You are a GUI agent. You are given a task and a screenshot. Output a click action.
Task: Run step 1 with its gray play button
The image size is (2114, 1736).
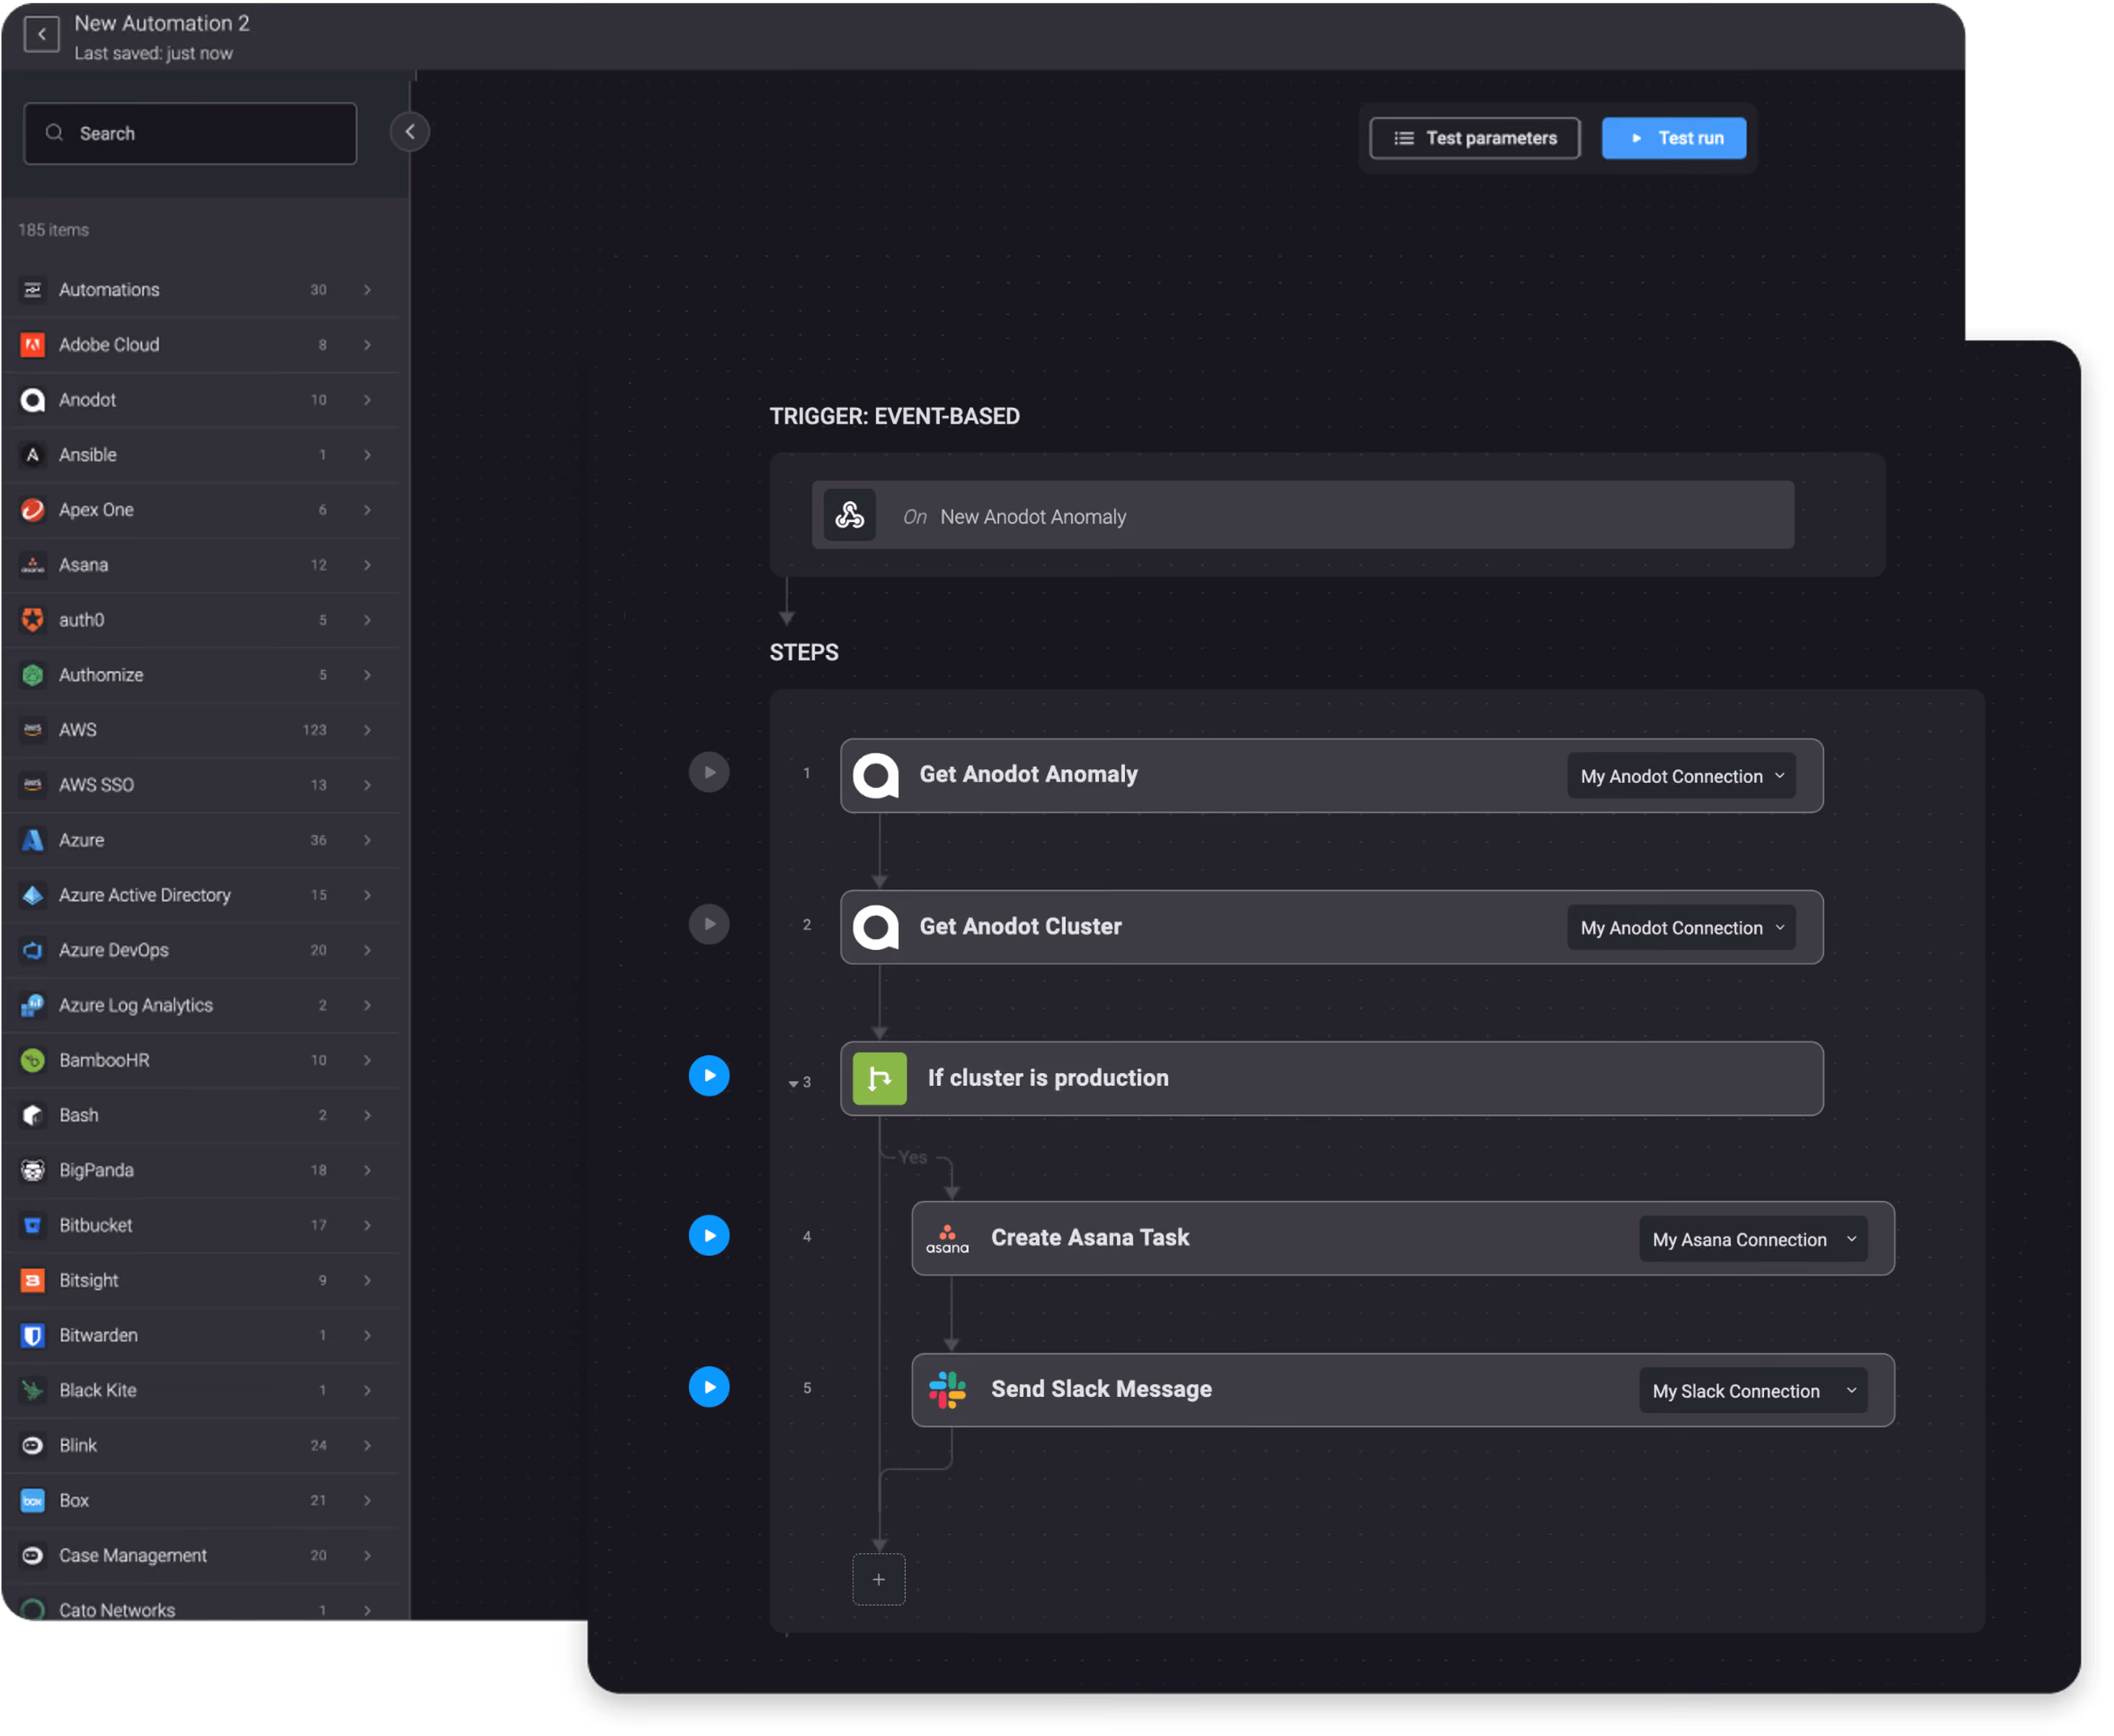[709, 773]
